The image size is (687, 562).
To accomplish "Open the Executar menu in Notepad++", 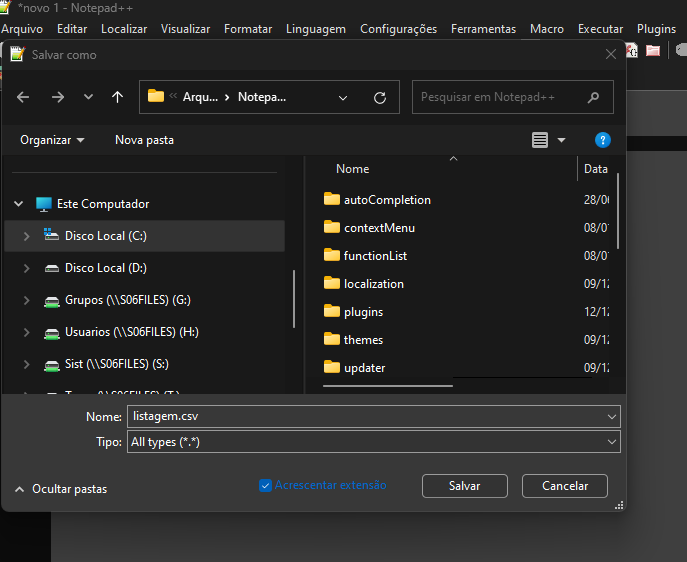I will point(600,29).
